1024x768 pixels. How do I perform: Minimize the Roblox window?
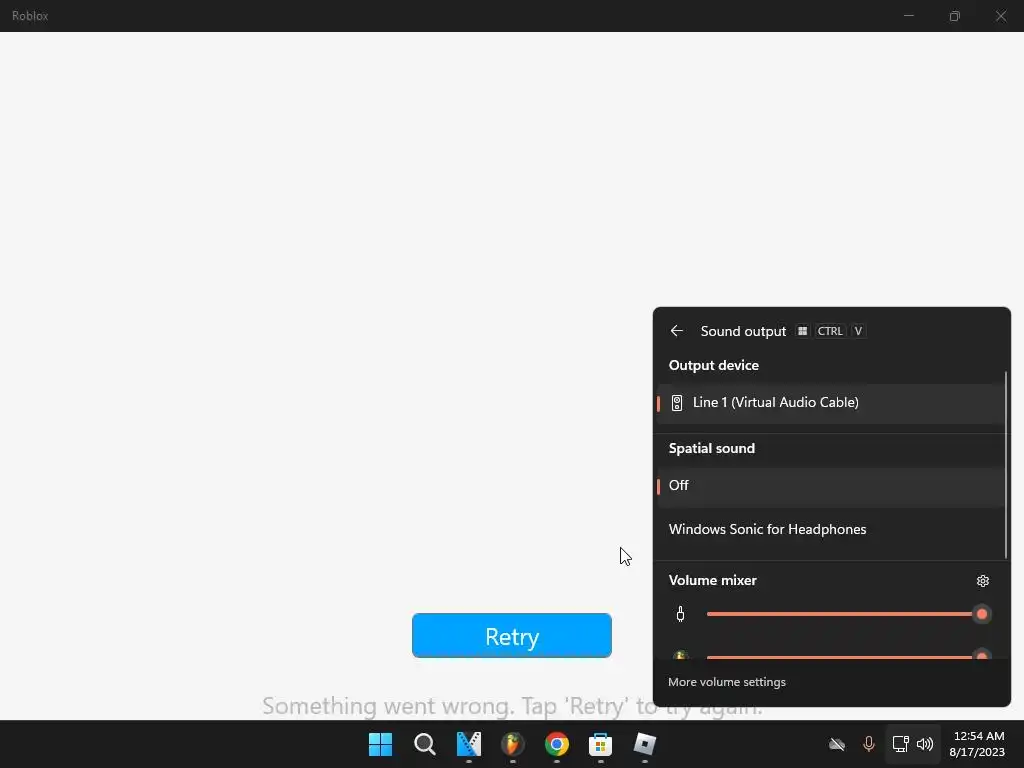click(x=908, y=16)
